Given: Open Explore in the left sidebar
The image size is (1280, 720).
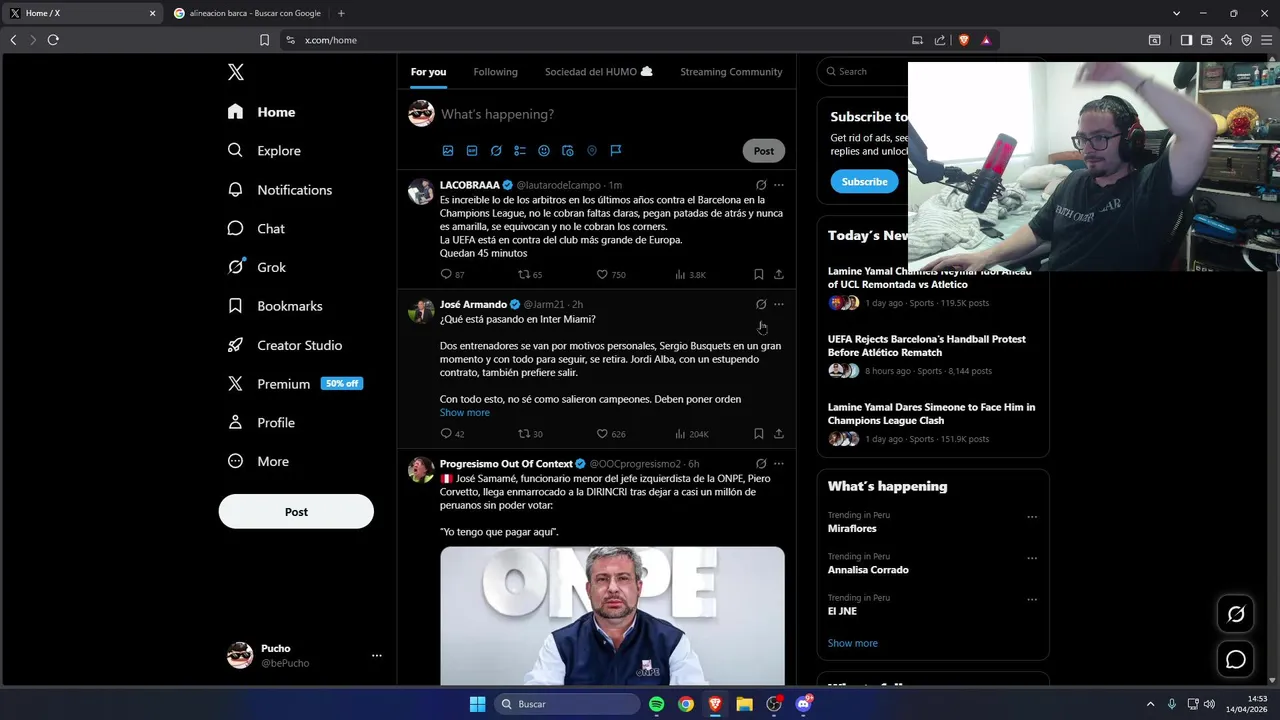Looking at the screenshot, I should pos(264,151).
